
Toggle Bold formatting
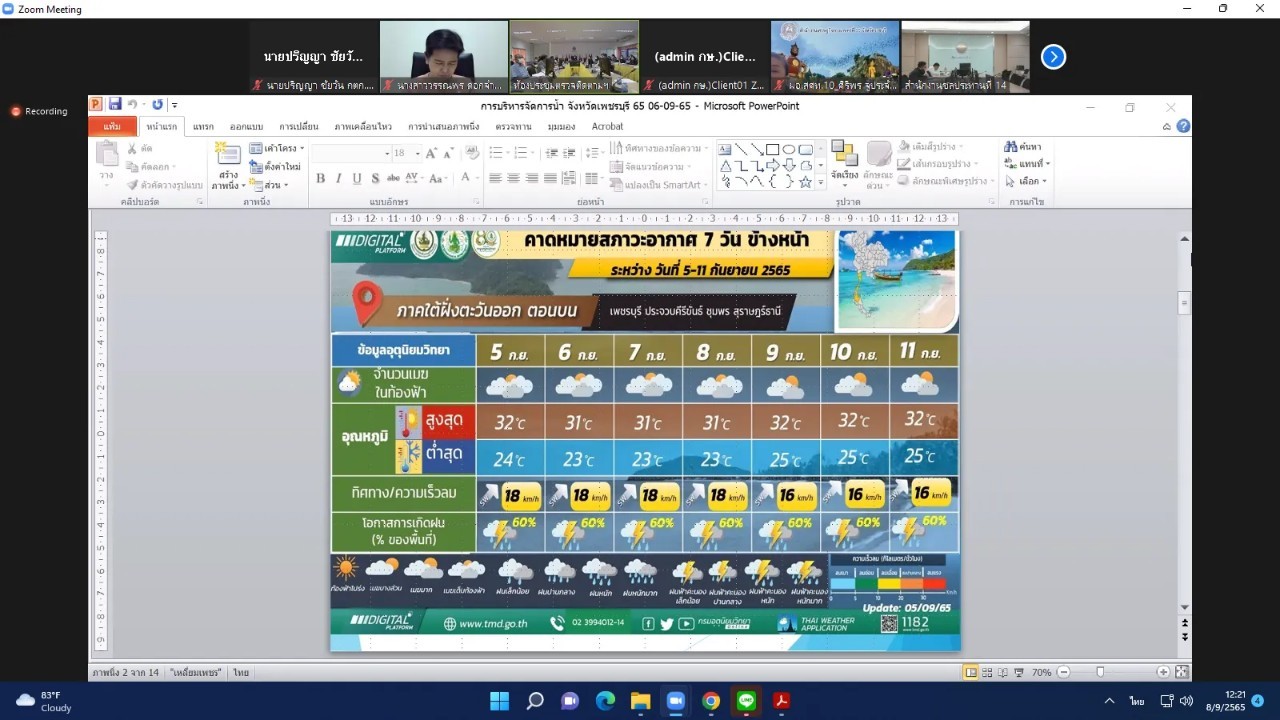(x=321, y=178)
